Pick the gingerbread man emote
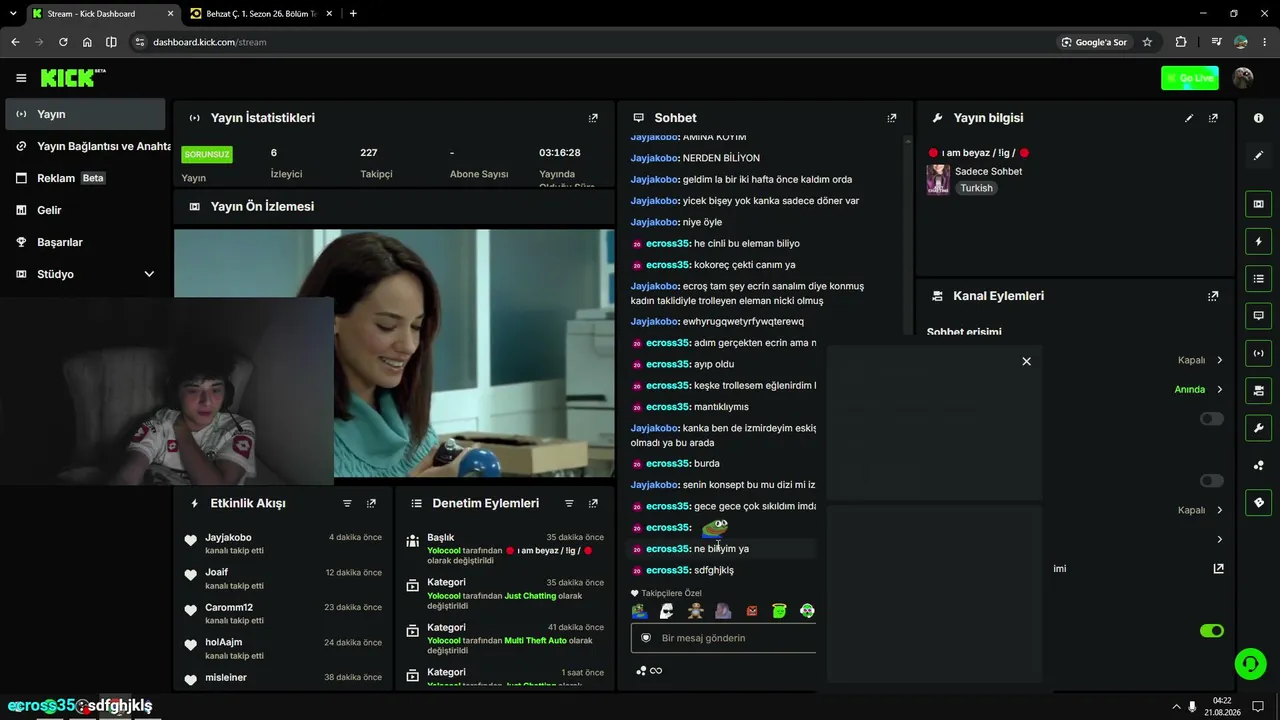 695,611
